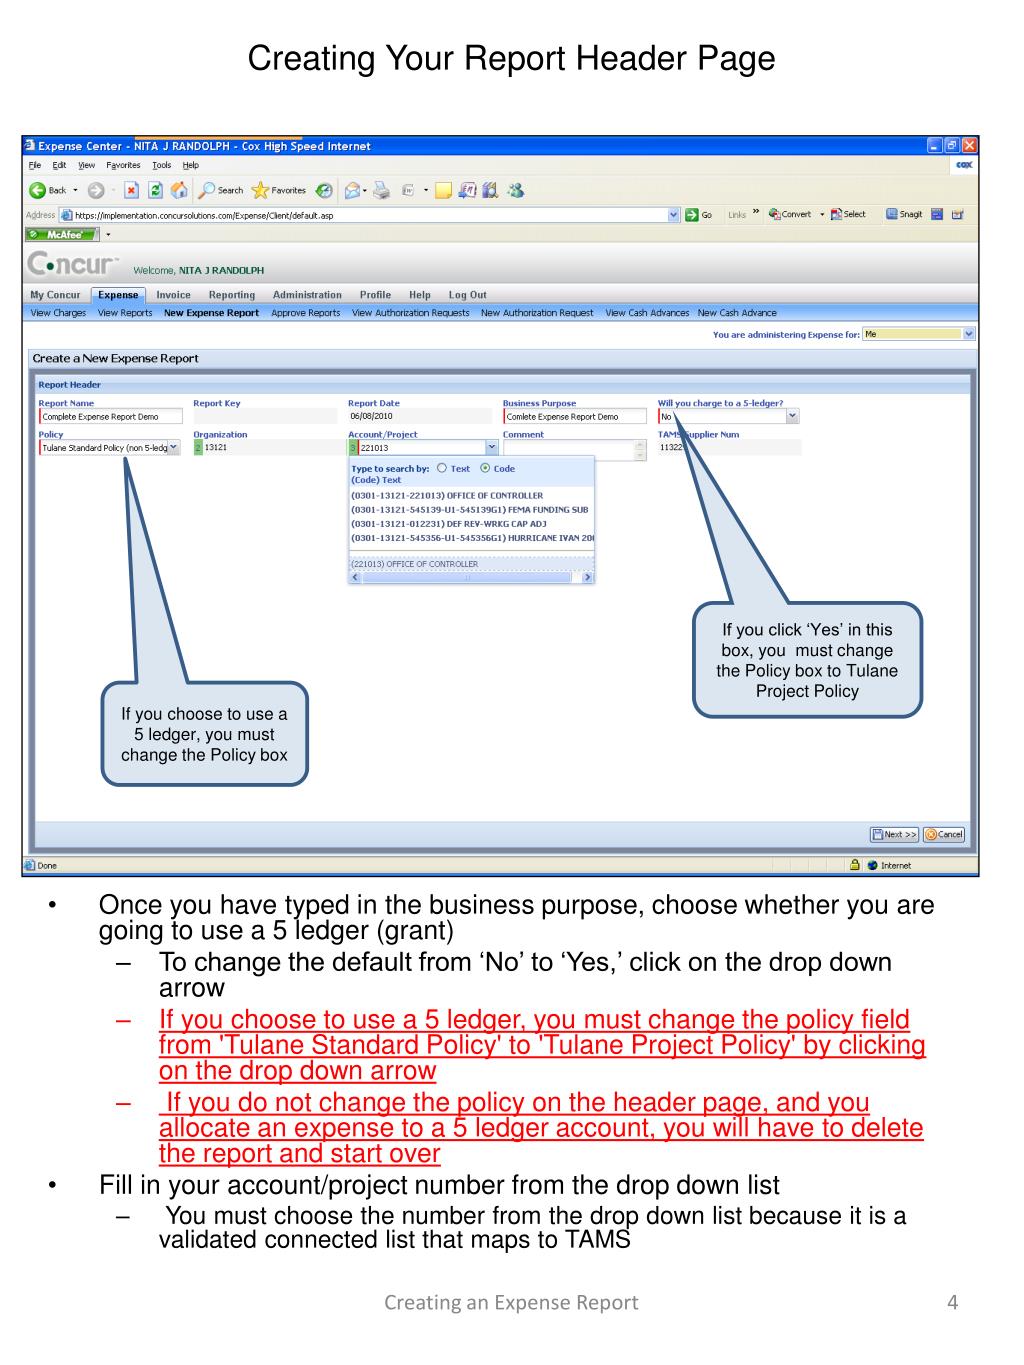Open the Favorites menu

tap(124, 165)
